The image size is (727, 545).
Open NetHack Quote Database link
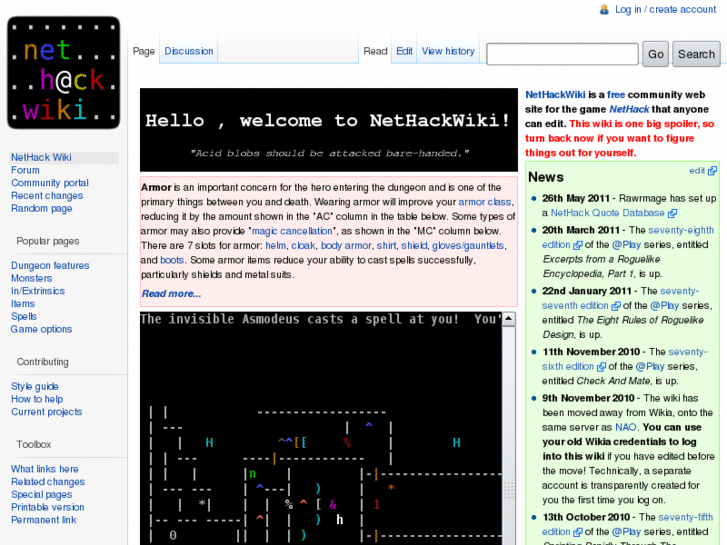click(607, 213)
